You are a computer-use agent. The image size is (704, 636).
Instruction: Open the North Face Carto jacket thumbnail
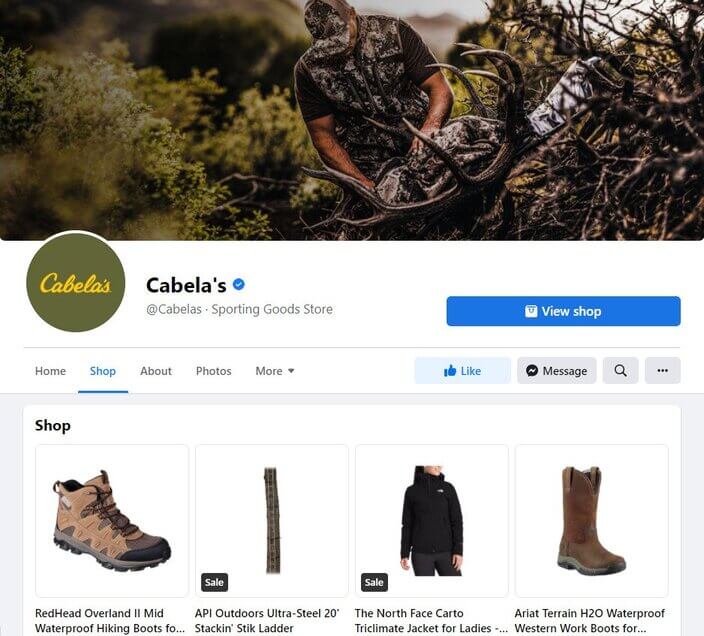(x=431, y=521)
